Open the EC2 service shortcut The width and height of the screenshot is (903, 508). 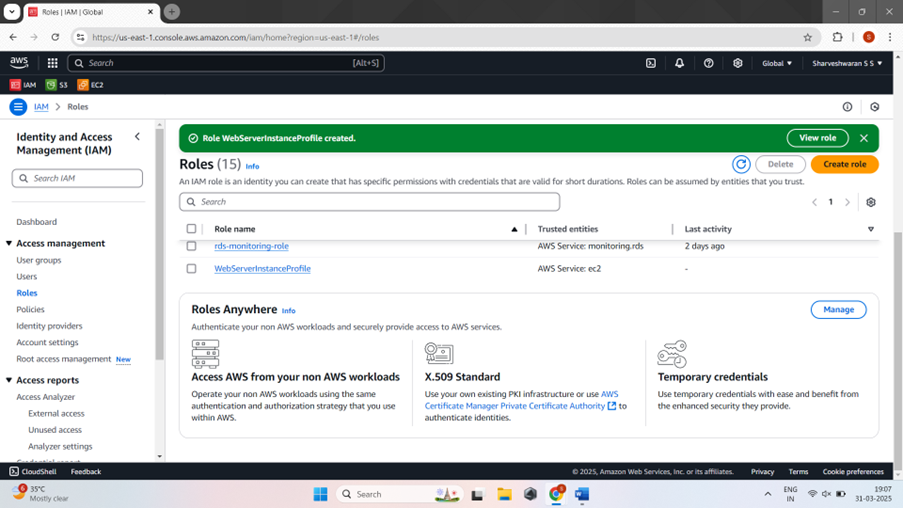click(x=90, y=85)
